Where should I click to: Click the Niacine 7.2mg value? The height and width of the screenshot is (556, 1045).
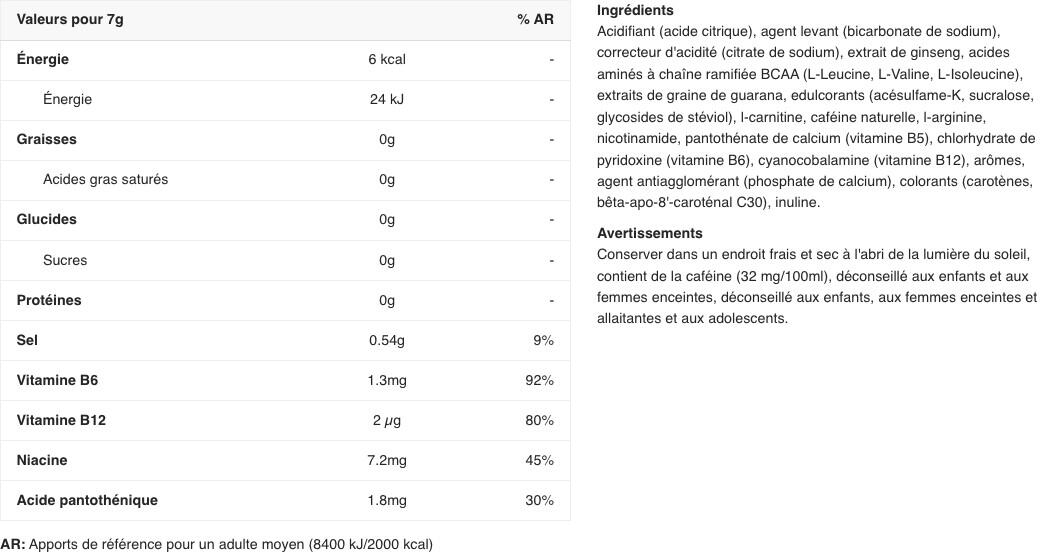[x=387, y=460]
